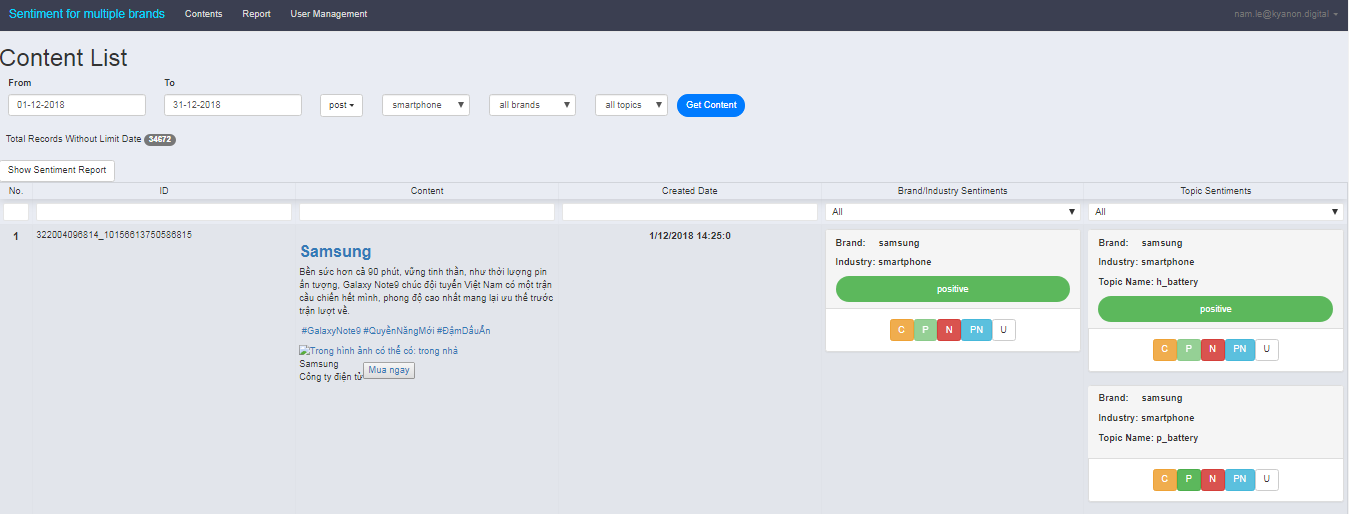The width and height of the screenshot is (1349, 514).
Task: Select PN for h_battery topic
Action: [x=1240, y=350]
